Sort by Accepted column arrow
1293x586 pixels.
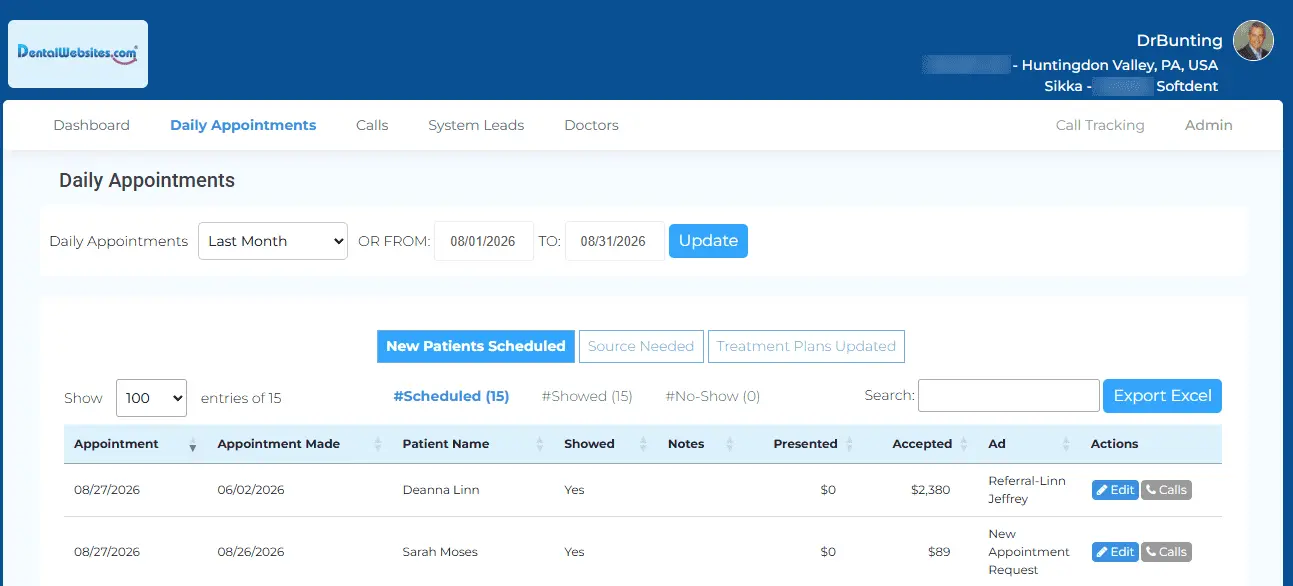[964, 444]
